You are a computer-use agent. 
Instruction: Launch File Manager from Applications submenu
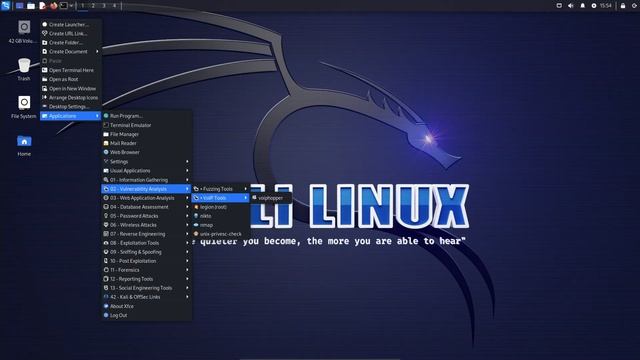coord(147,134)
